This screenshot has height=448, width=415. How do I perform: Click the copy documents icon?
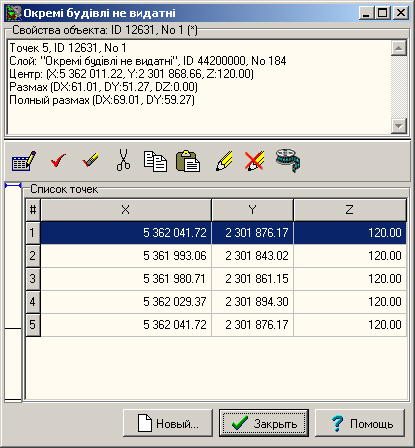155,161
